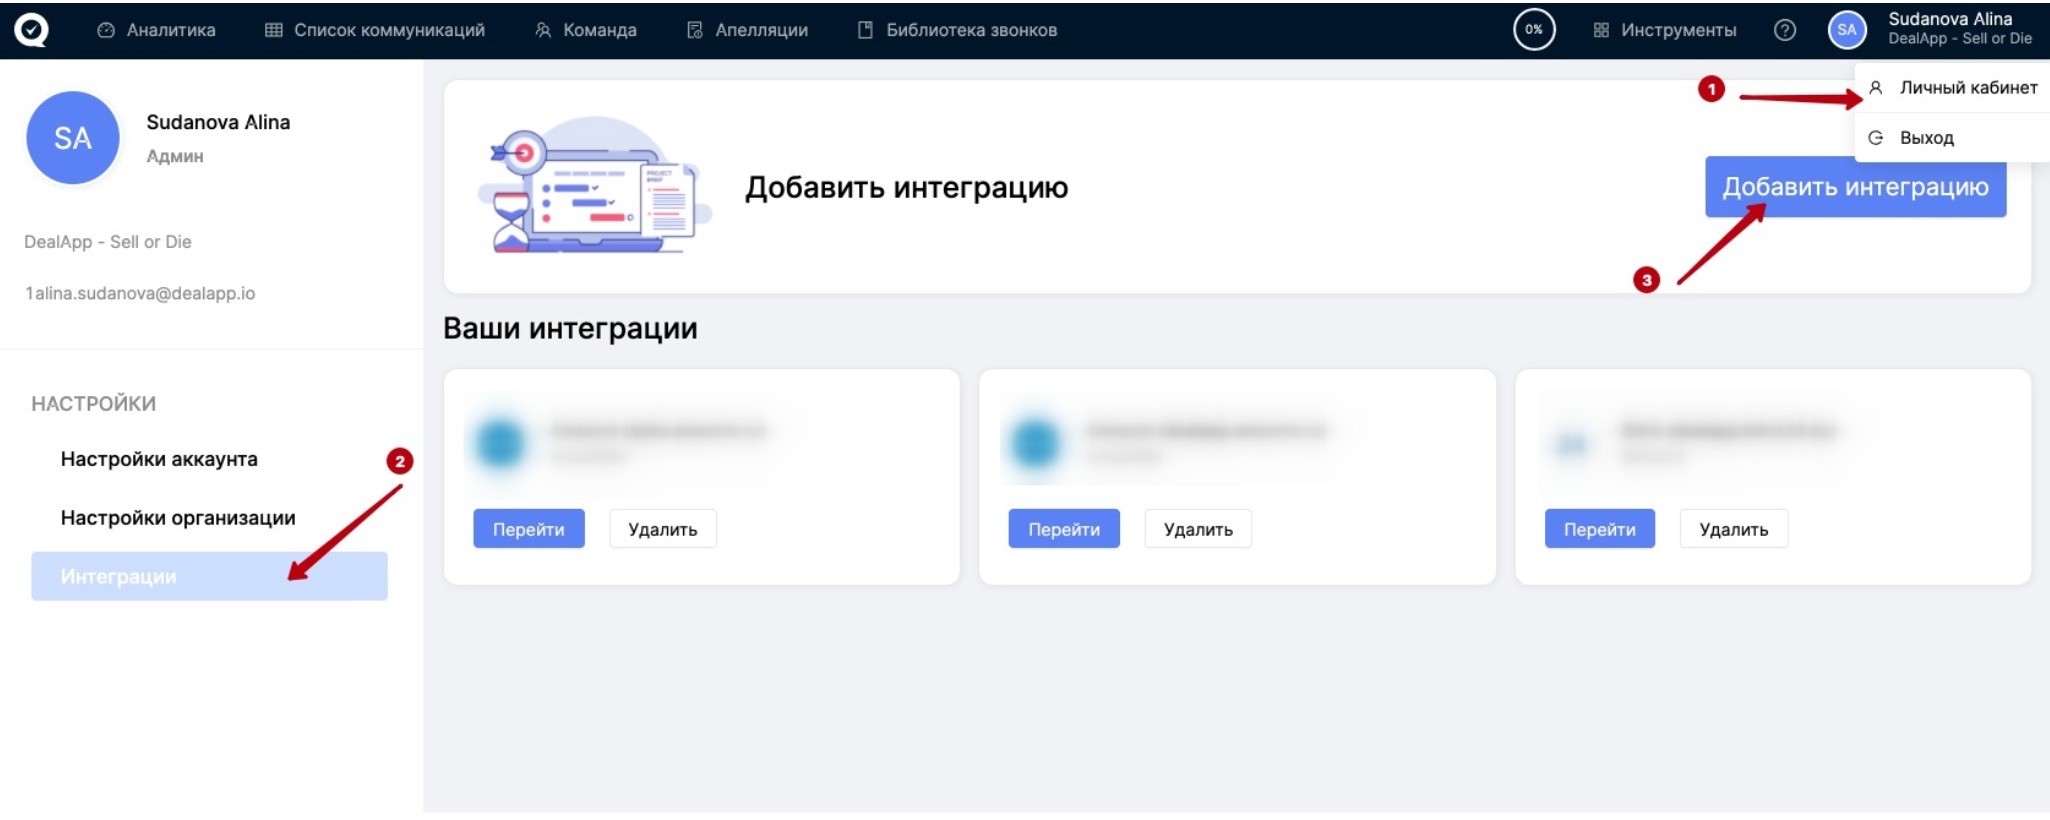Screen dimensions: 2050x820
Task: Open the Аналитика section
Action: (x=156, y=30)
